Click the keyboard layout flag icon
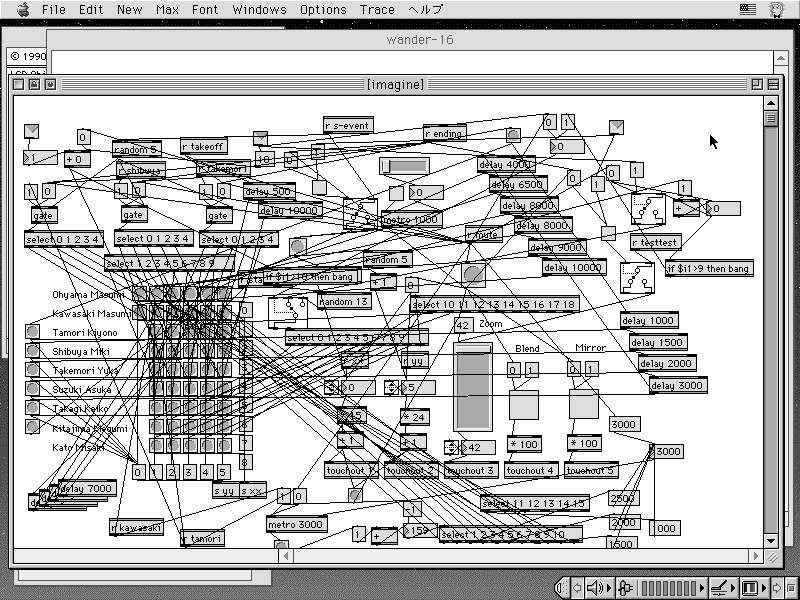 click(x=747, y=9)
